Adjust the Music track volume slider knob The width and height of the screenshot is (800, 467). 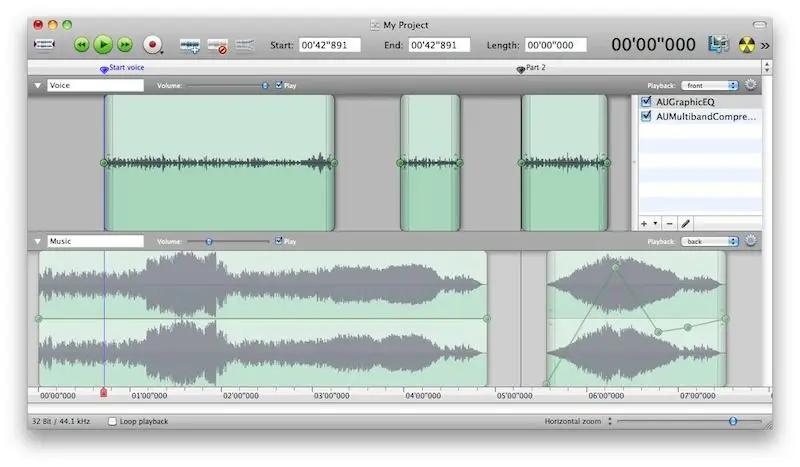(209, 241)
